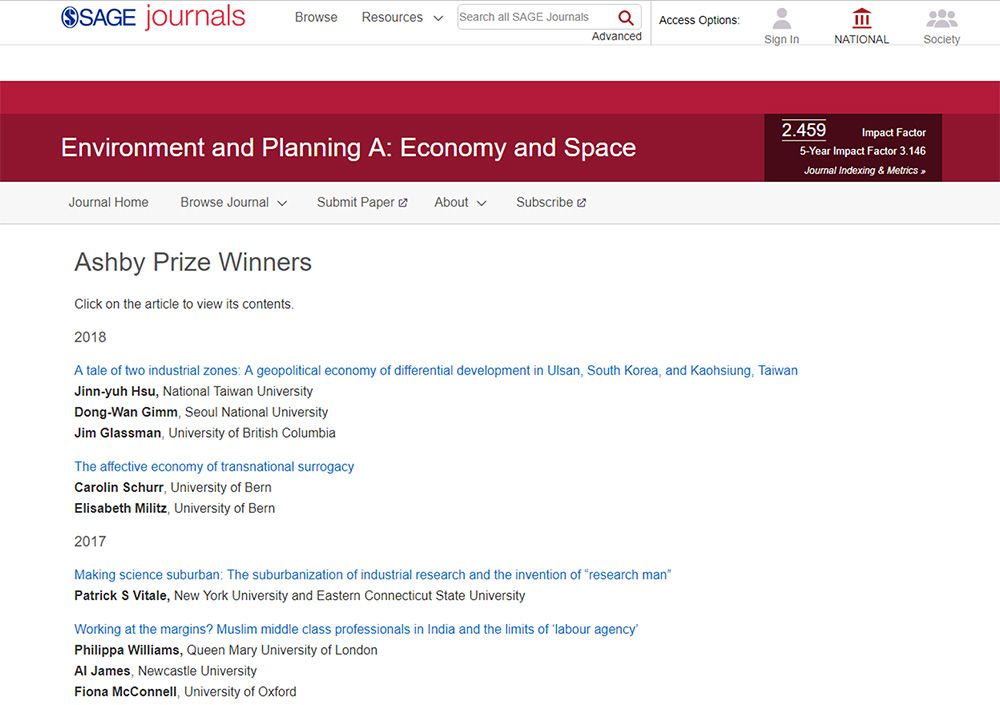The image size is (1000, 705).
Task: Open the tale of two industrial zones article
Action: coord(436,370)
